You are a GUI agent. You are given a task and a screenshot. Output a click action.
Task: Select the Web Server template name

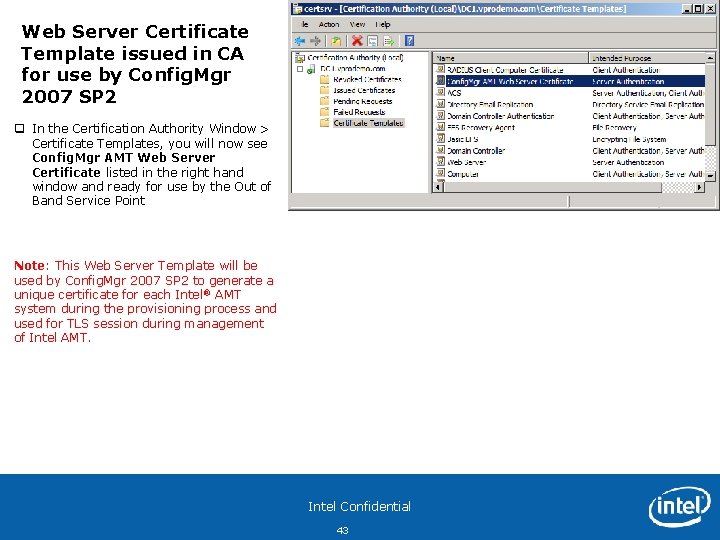pos(466,162)
